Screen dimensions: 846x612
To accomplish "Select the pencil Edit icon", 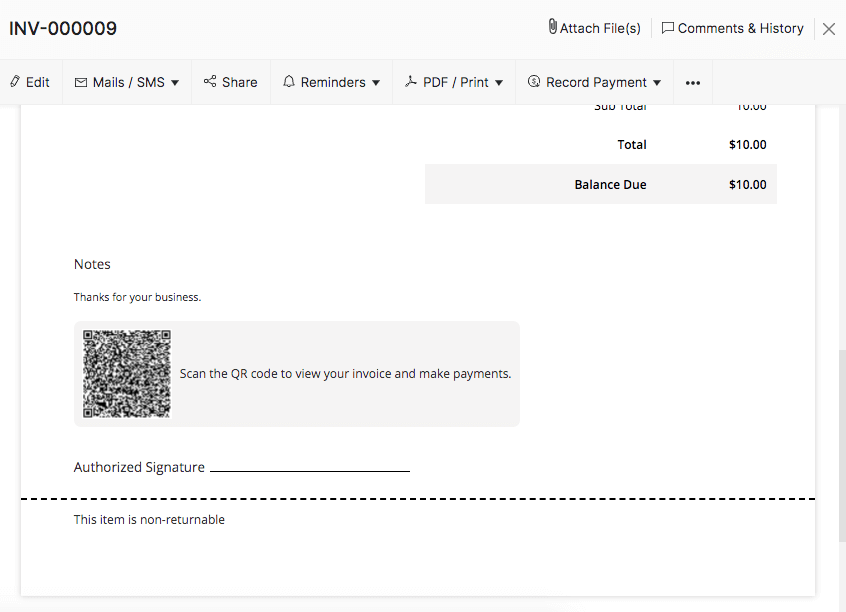I will pos(13,82).
